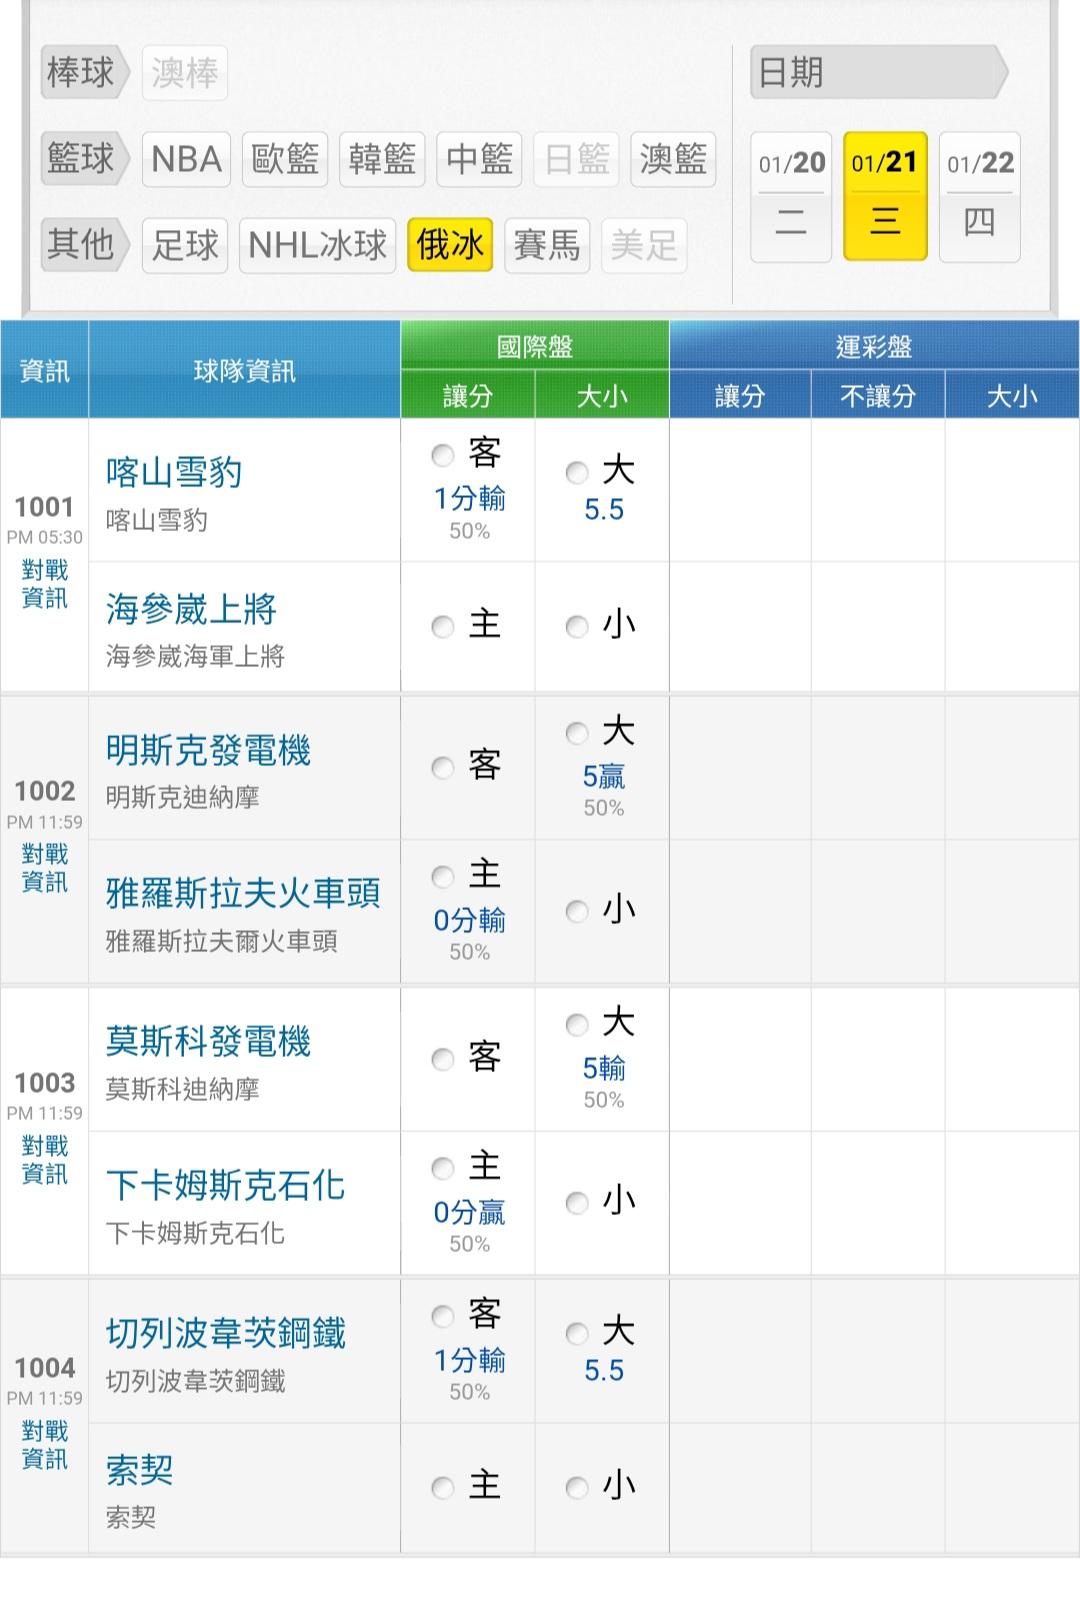Open the NBA league tab
Viewport: 1080px width, 1597px height.
point(186,159)
